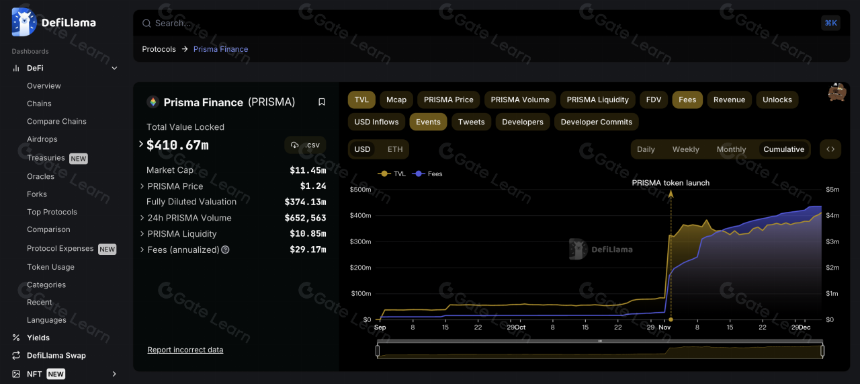Open the Categories page
The width and height of the screenshot is (860, 384).
point(46,284)
